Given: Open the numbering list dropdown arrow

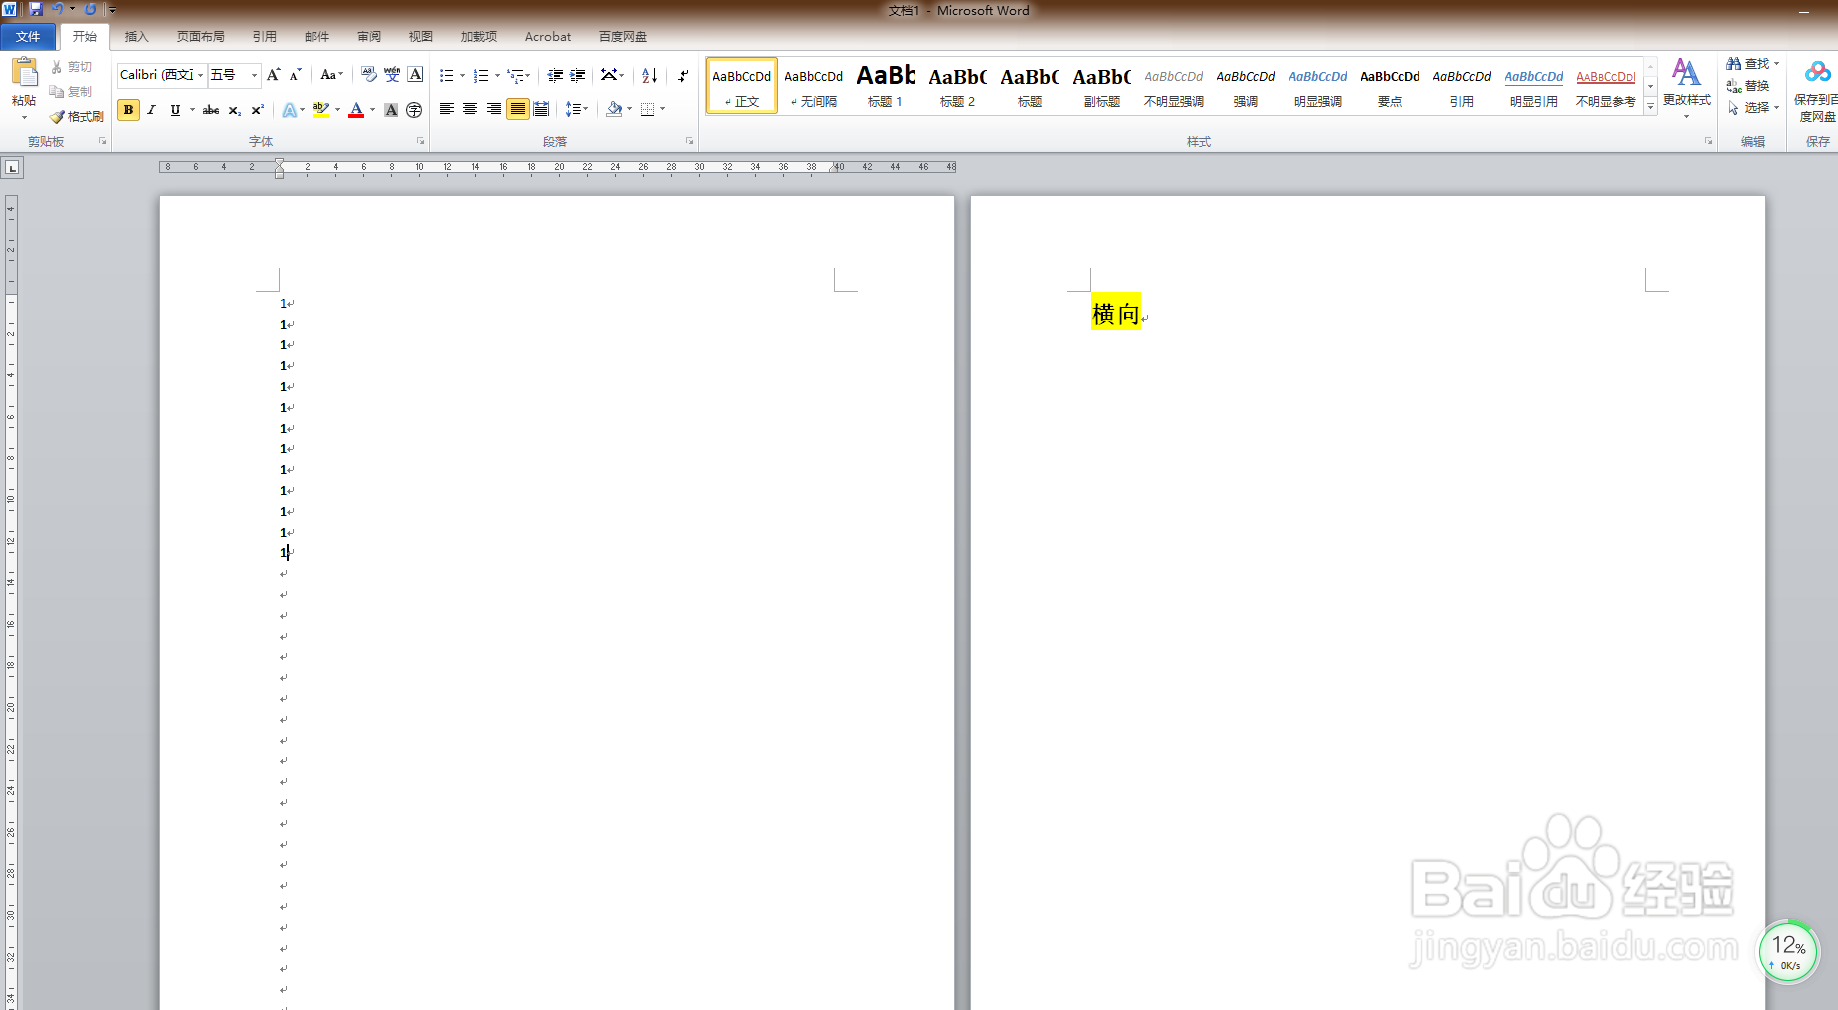Looking at the screenshot, I should (x=497, y=76).
